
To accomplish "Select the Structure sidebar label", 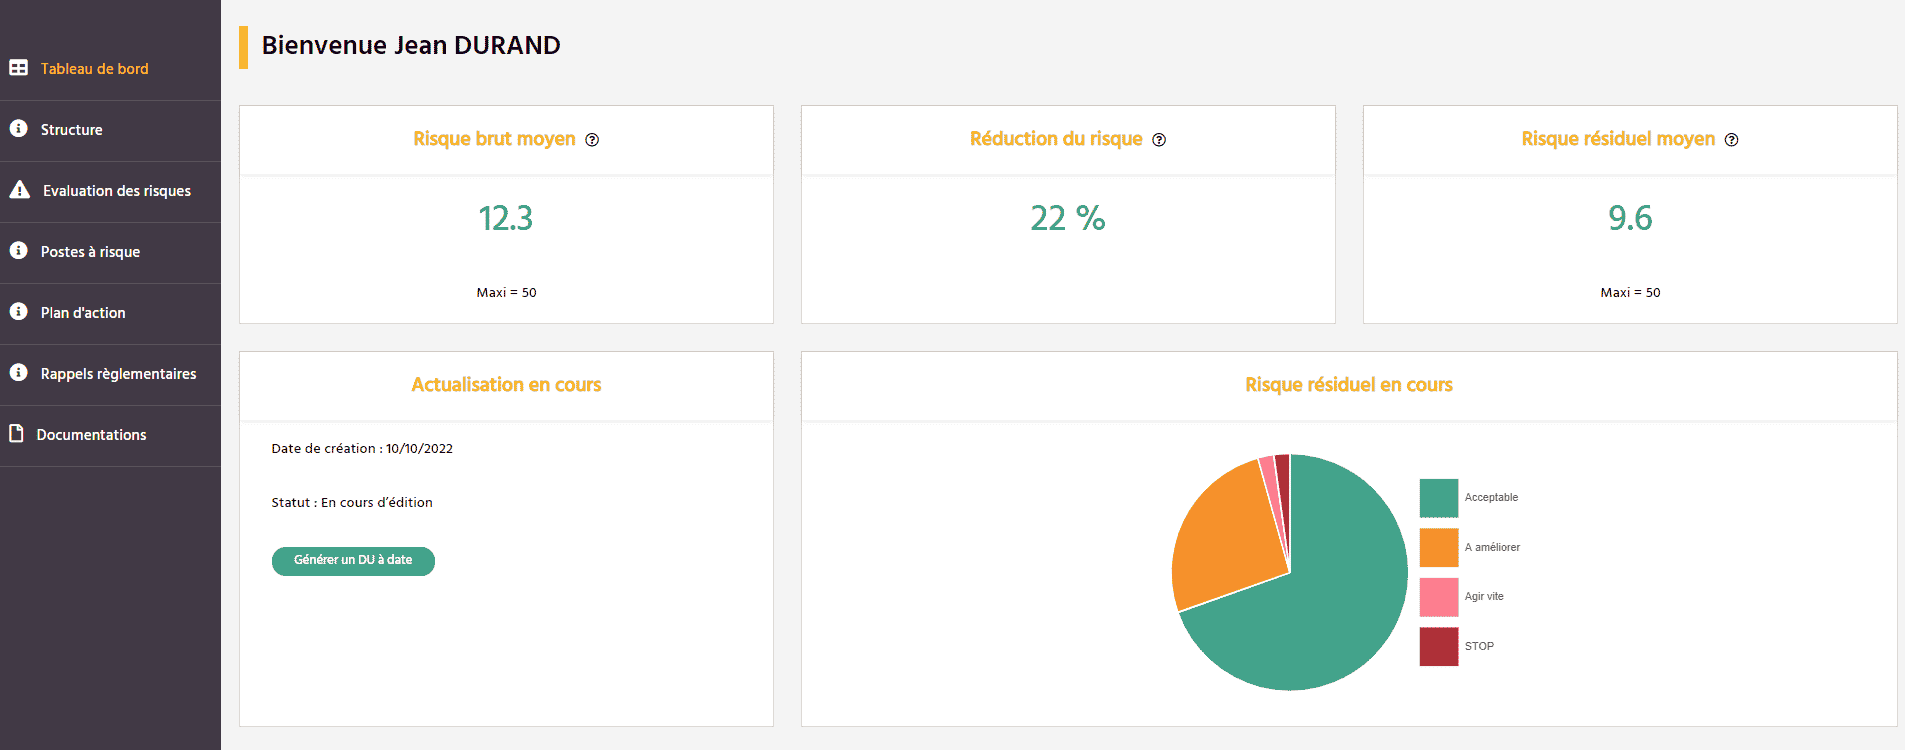I will pos(71,130).
